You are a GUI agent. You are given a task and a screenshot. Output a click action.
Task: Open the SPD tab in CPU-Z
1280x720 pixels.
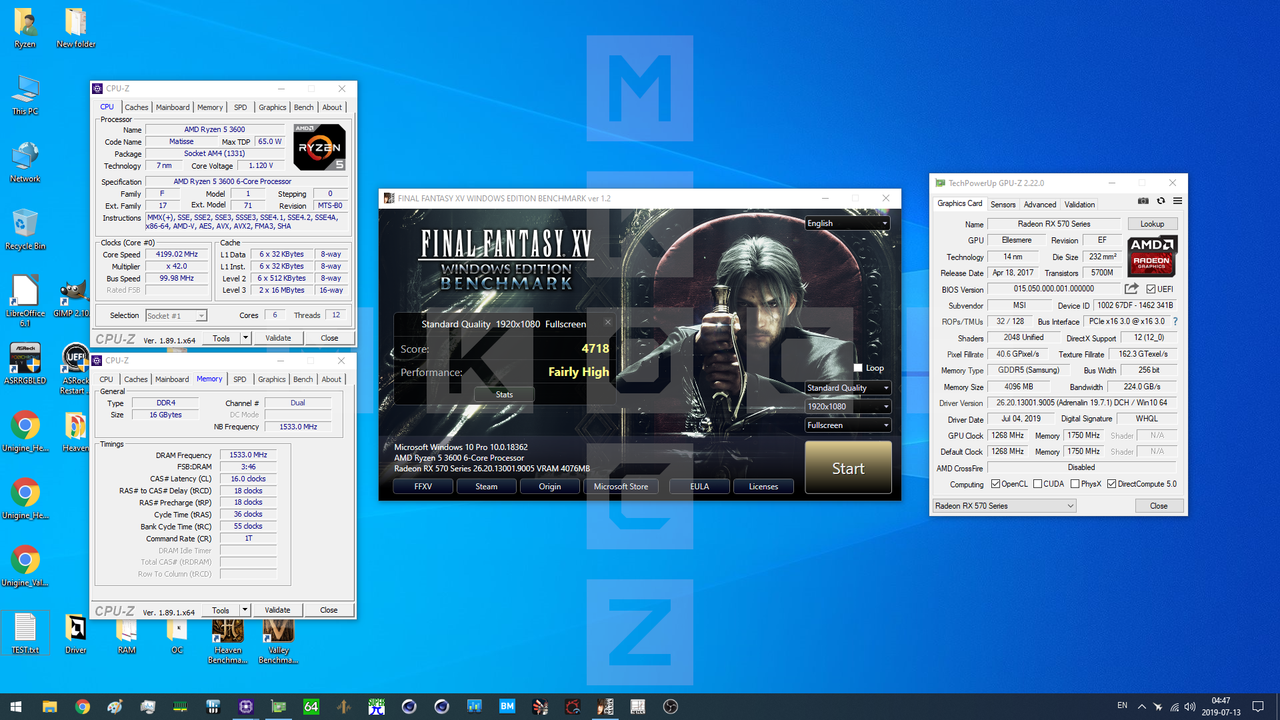tap(240, 106)
